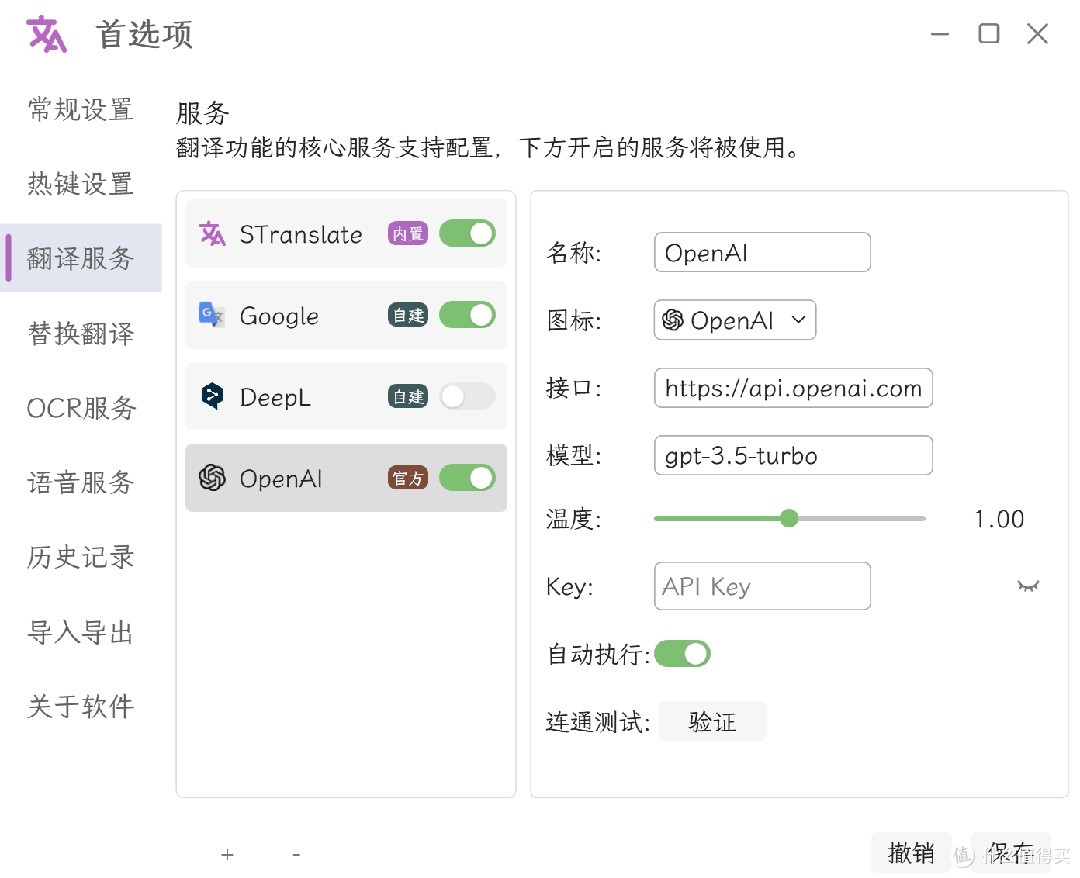1080x878 pixels.
Task: Click the 保存 button
Action: tap(1010, 853)
